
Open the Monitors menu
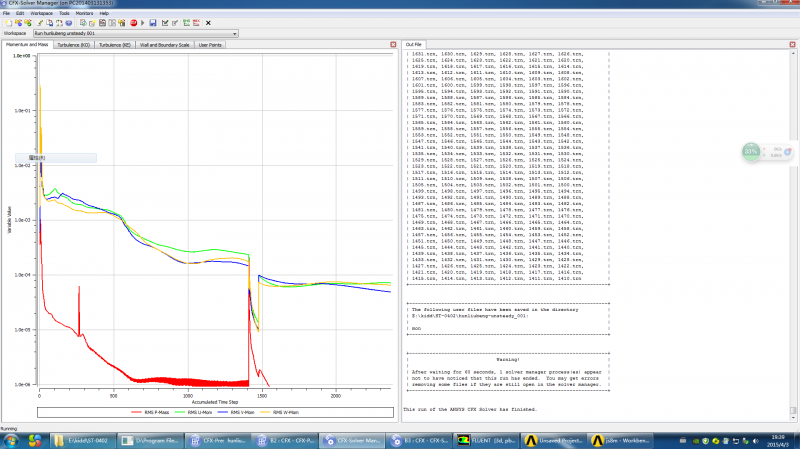coord(84,13)
